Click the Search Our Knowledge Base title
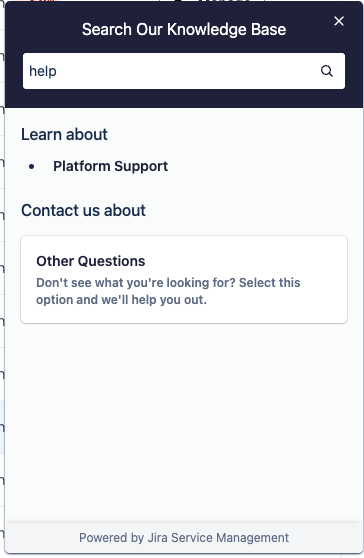 coord(184,29)
